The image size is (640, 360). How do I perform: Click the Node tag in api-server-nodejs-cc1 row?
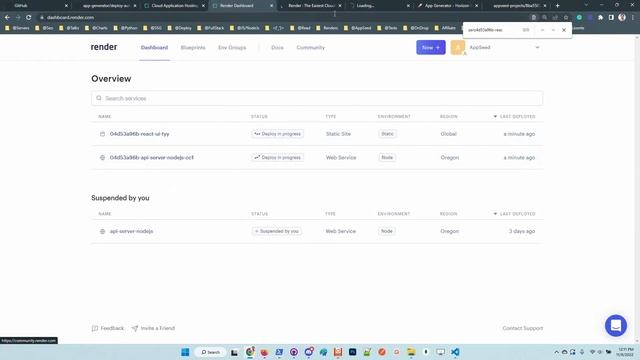[x=387, y=158]
